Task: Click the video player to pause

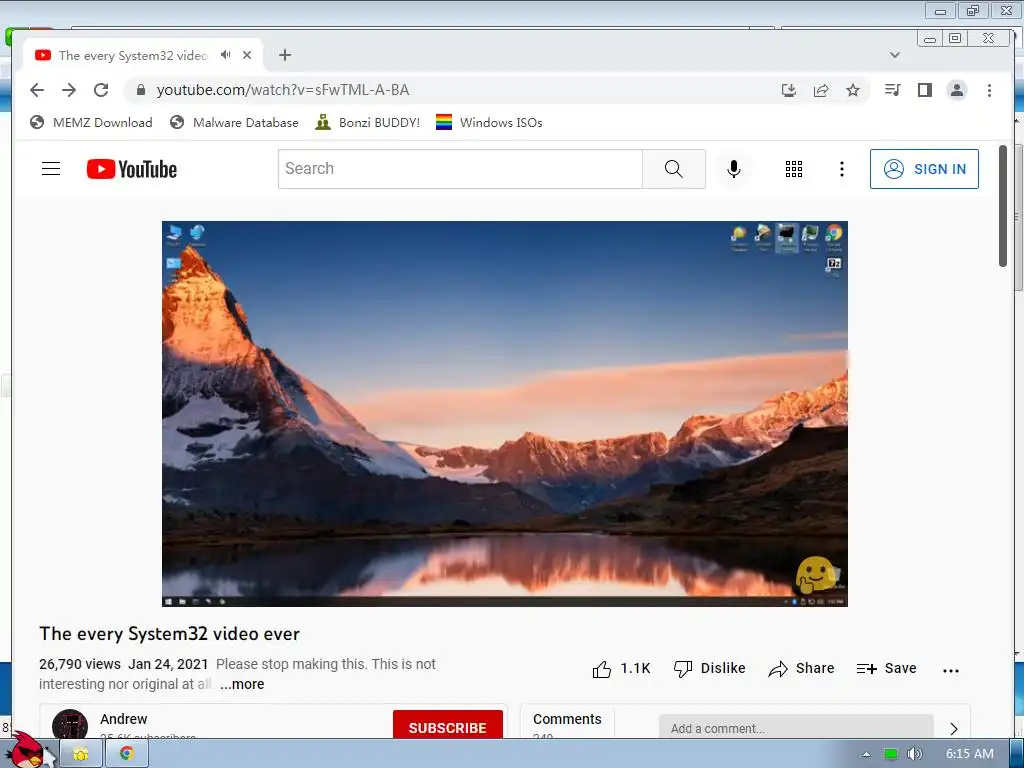Action: click(x=505, y=413)
